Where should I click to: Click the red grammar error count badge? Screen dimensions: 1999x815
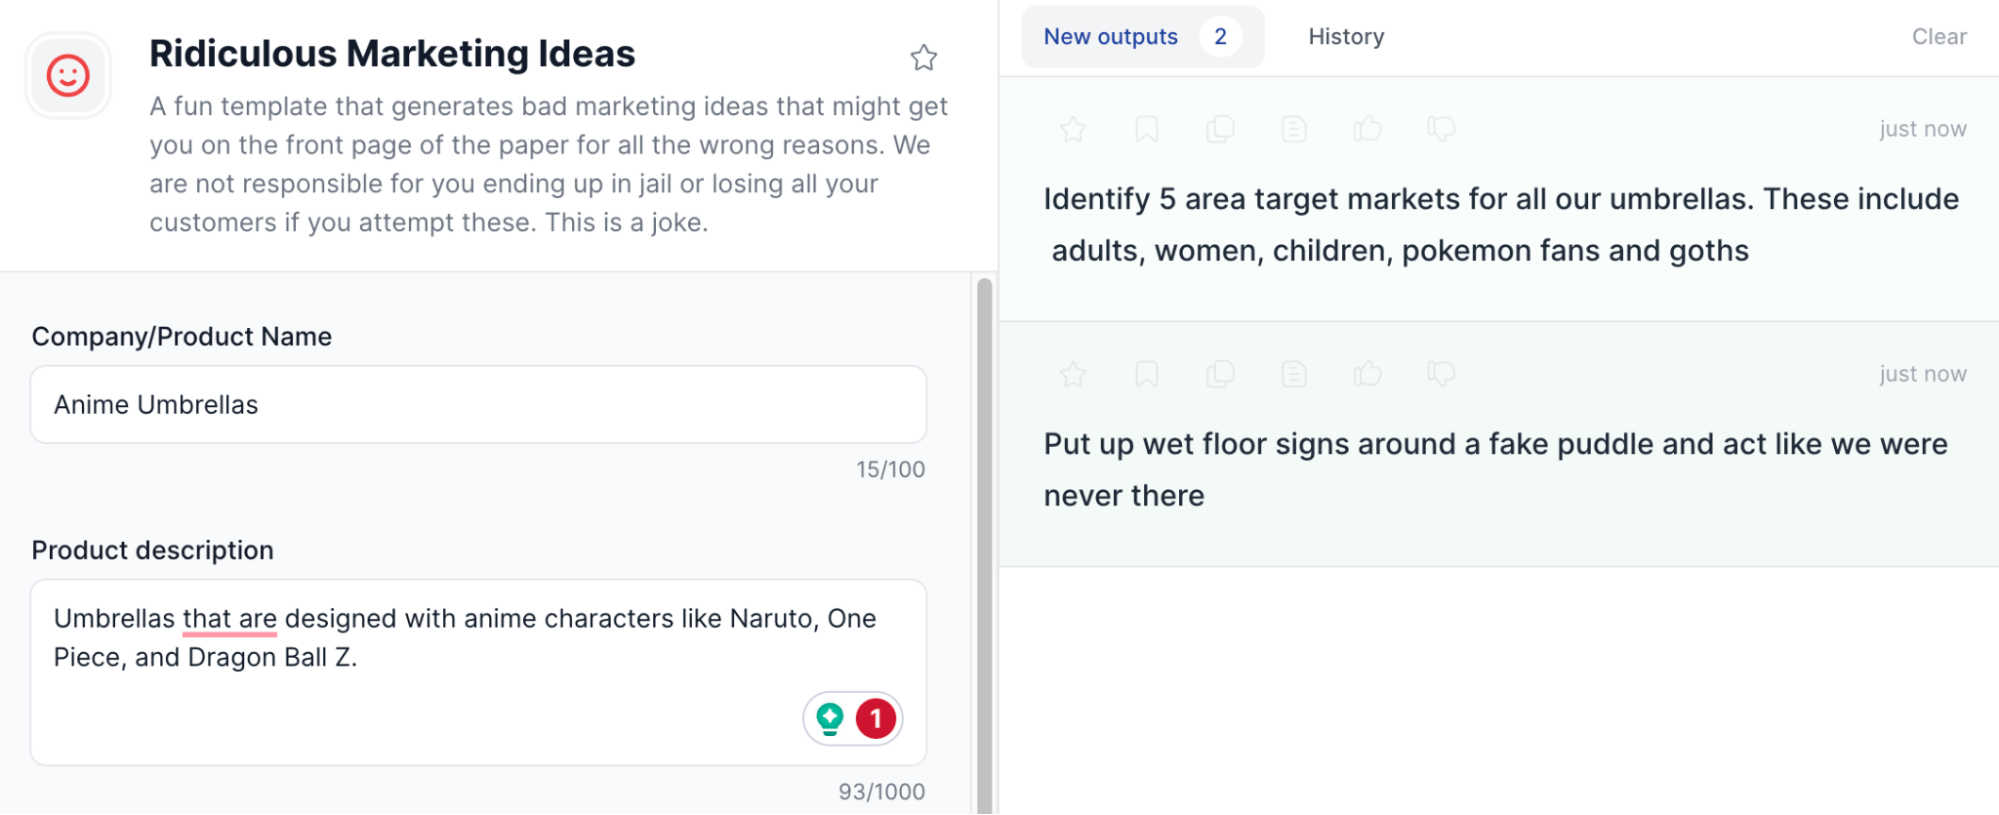point(876,718)
